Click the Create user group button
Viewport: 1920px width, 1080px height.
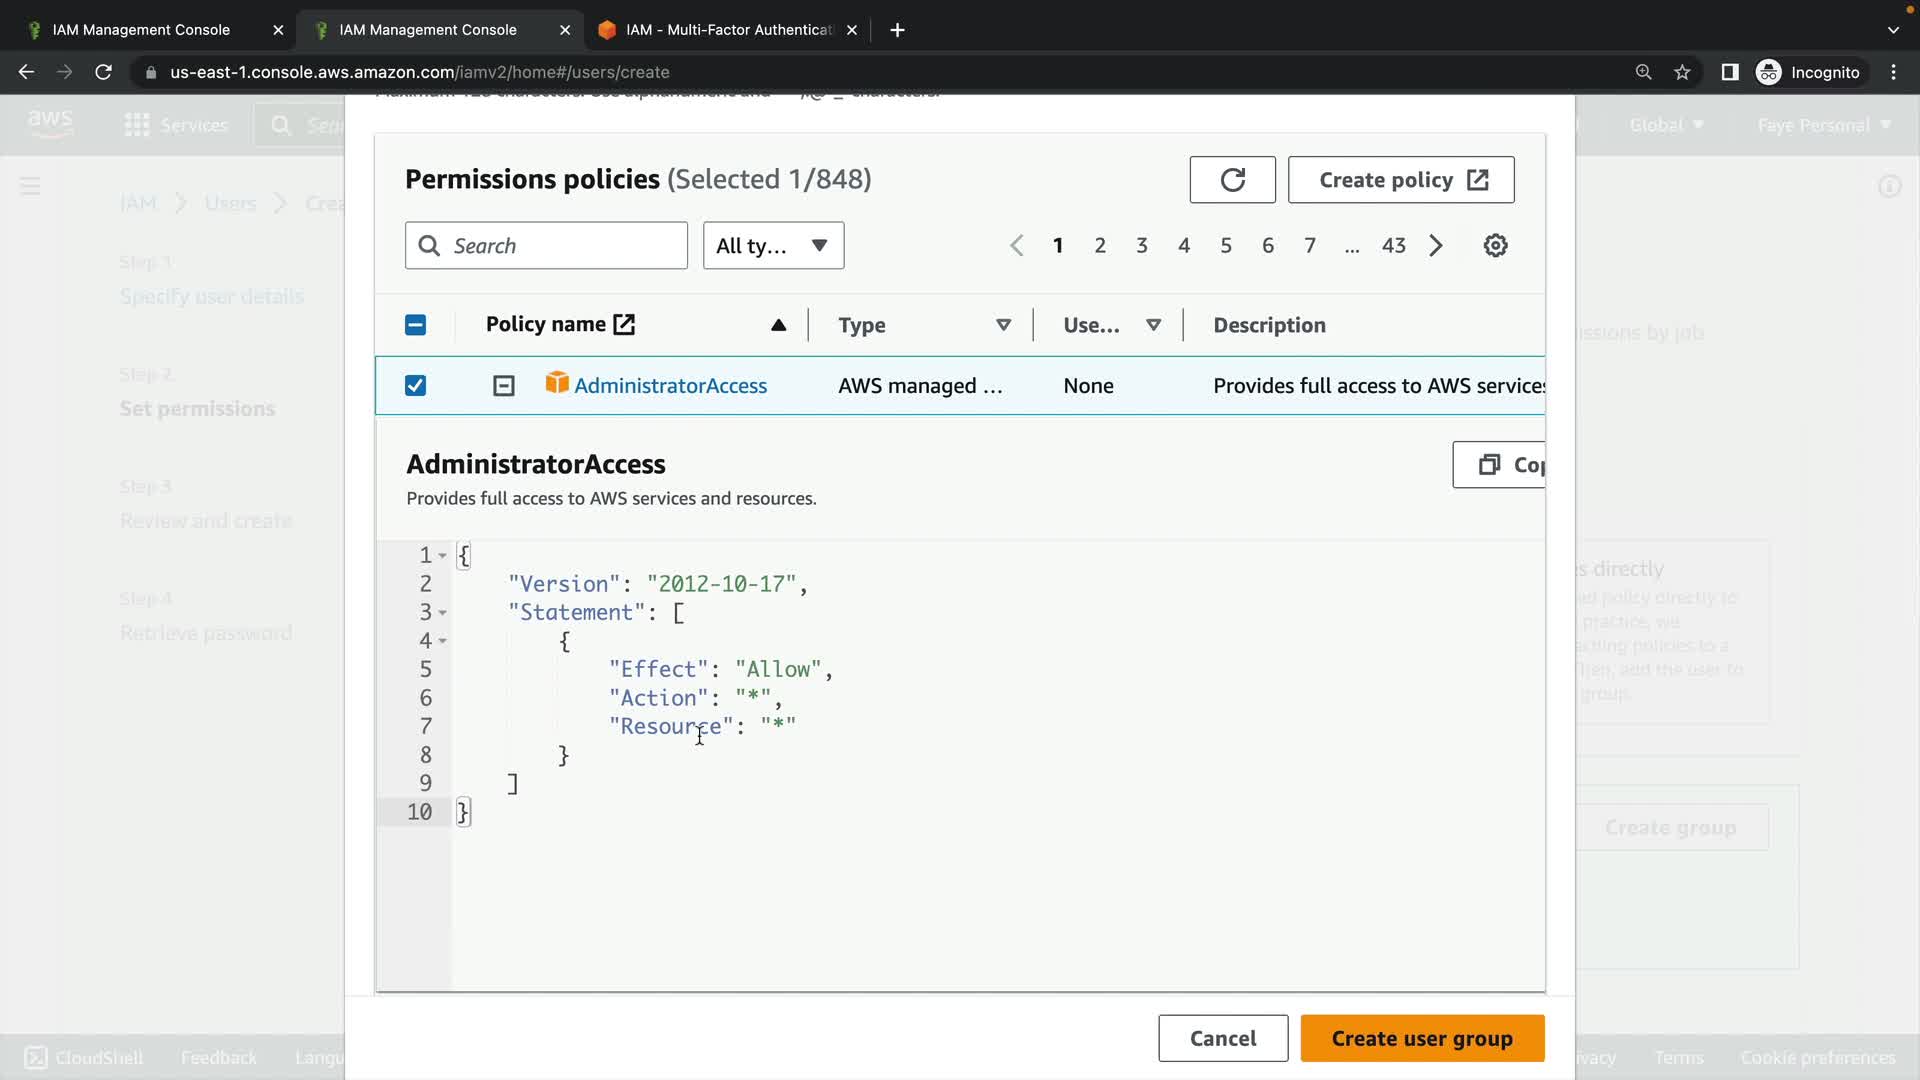1421,1038
